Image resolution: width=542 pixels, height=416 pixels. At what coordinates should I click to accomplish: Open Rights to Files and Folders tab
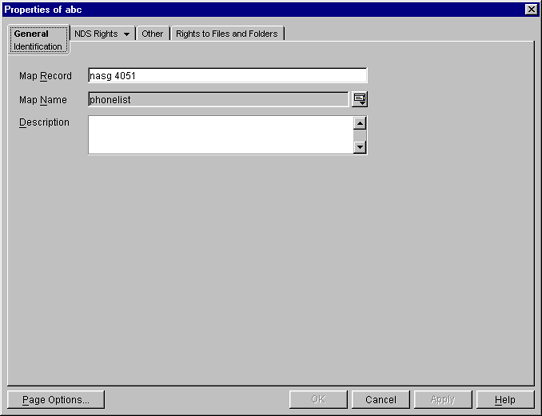click(x=227, y=34)
